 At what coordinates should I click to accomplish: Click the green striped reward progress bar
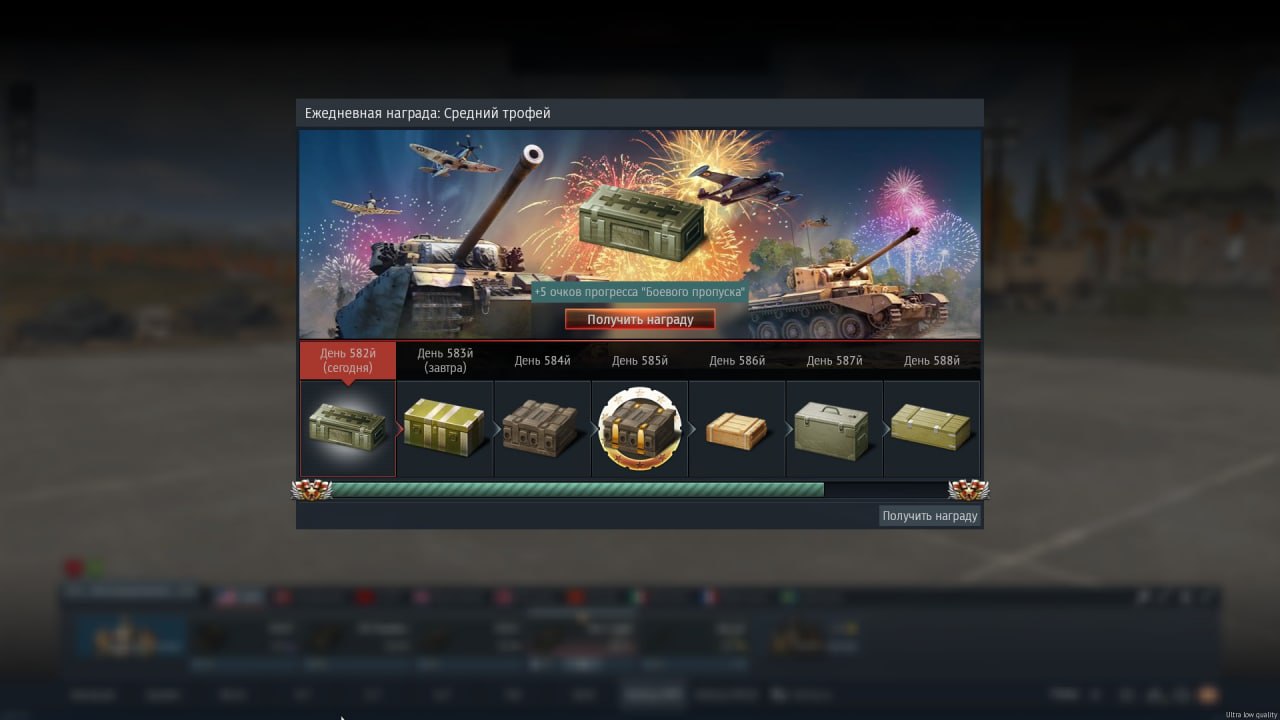(577, 490)
